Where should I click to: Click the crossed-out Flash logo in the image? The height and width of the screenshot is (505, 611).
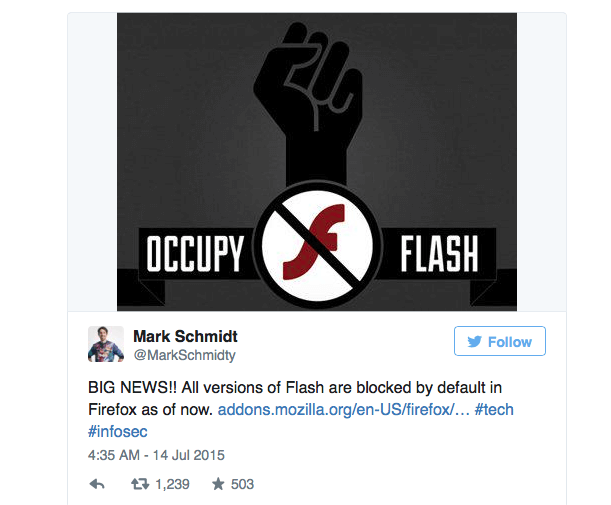(x=317, y=245)
